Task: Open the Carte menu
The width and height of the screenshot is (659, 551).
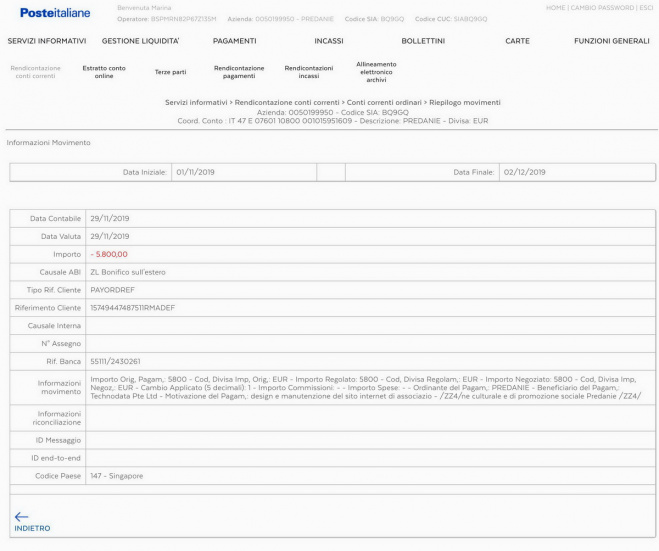Action: (x=517, y=41)
